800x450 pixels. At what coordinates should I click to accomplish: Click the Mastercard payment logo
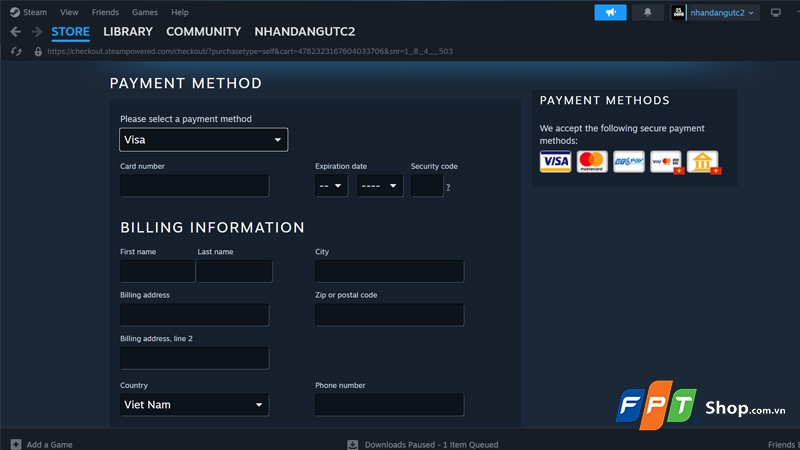pyautogui.click(x=592, y=162)
